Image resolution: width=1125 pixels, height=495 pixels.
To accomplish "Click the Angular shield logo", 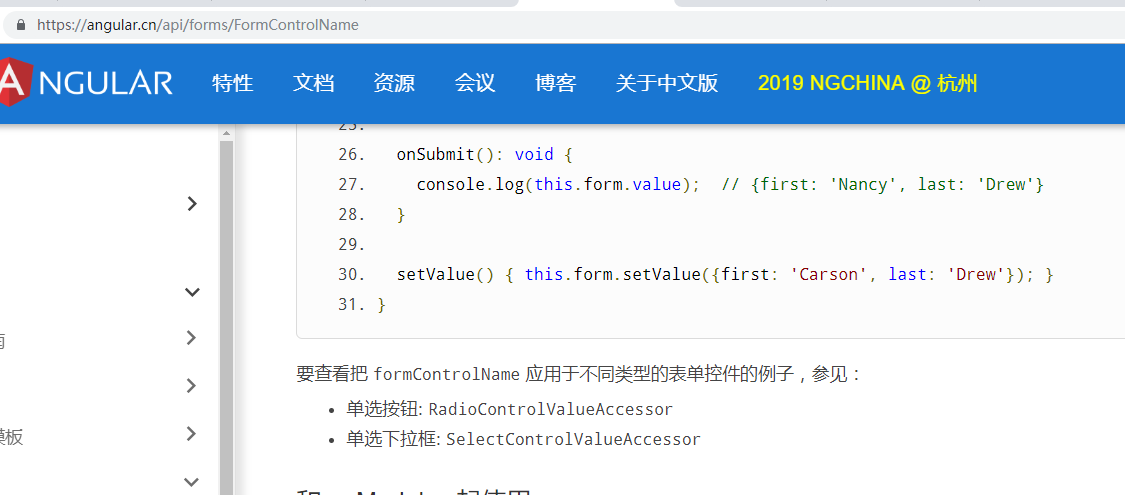I will (12, 82).
